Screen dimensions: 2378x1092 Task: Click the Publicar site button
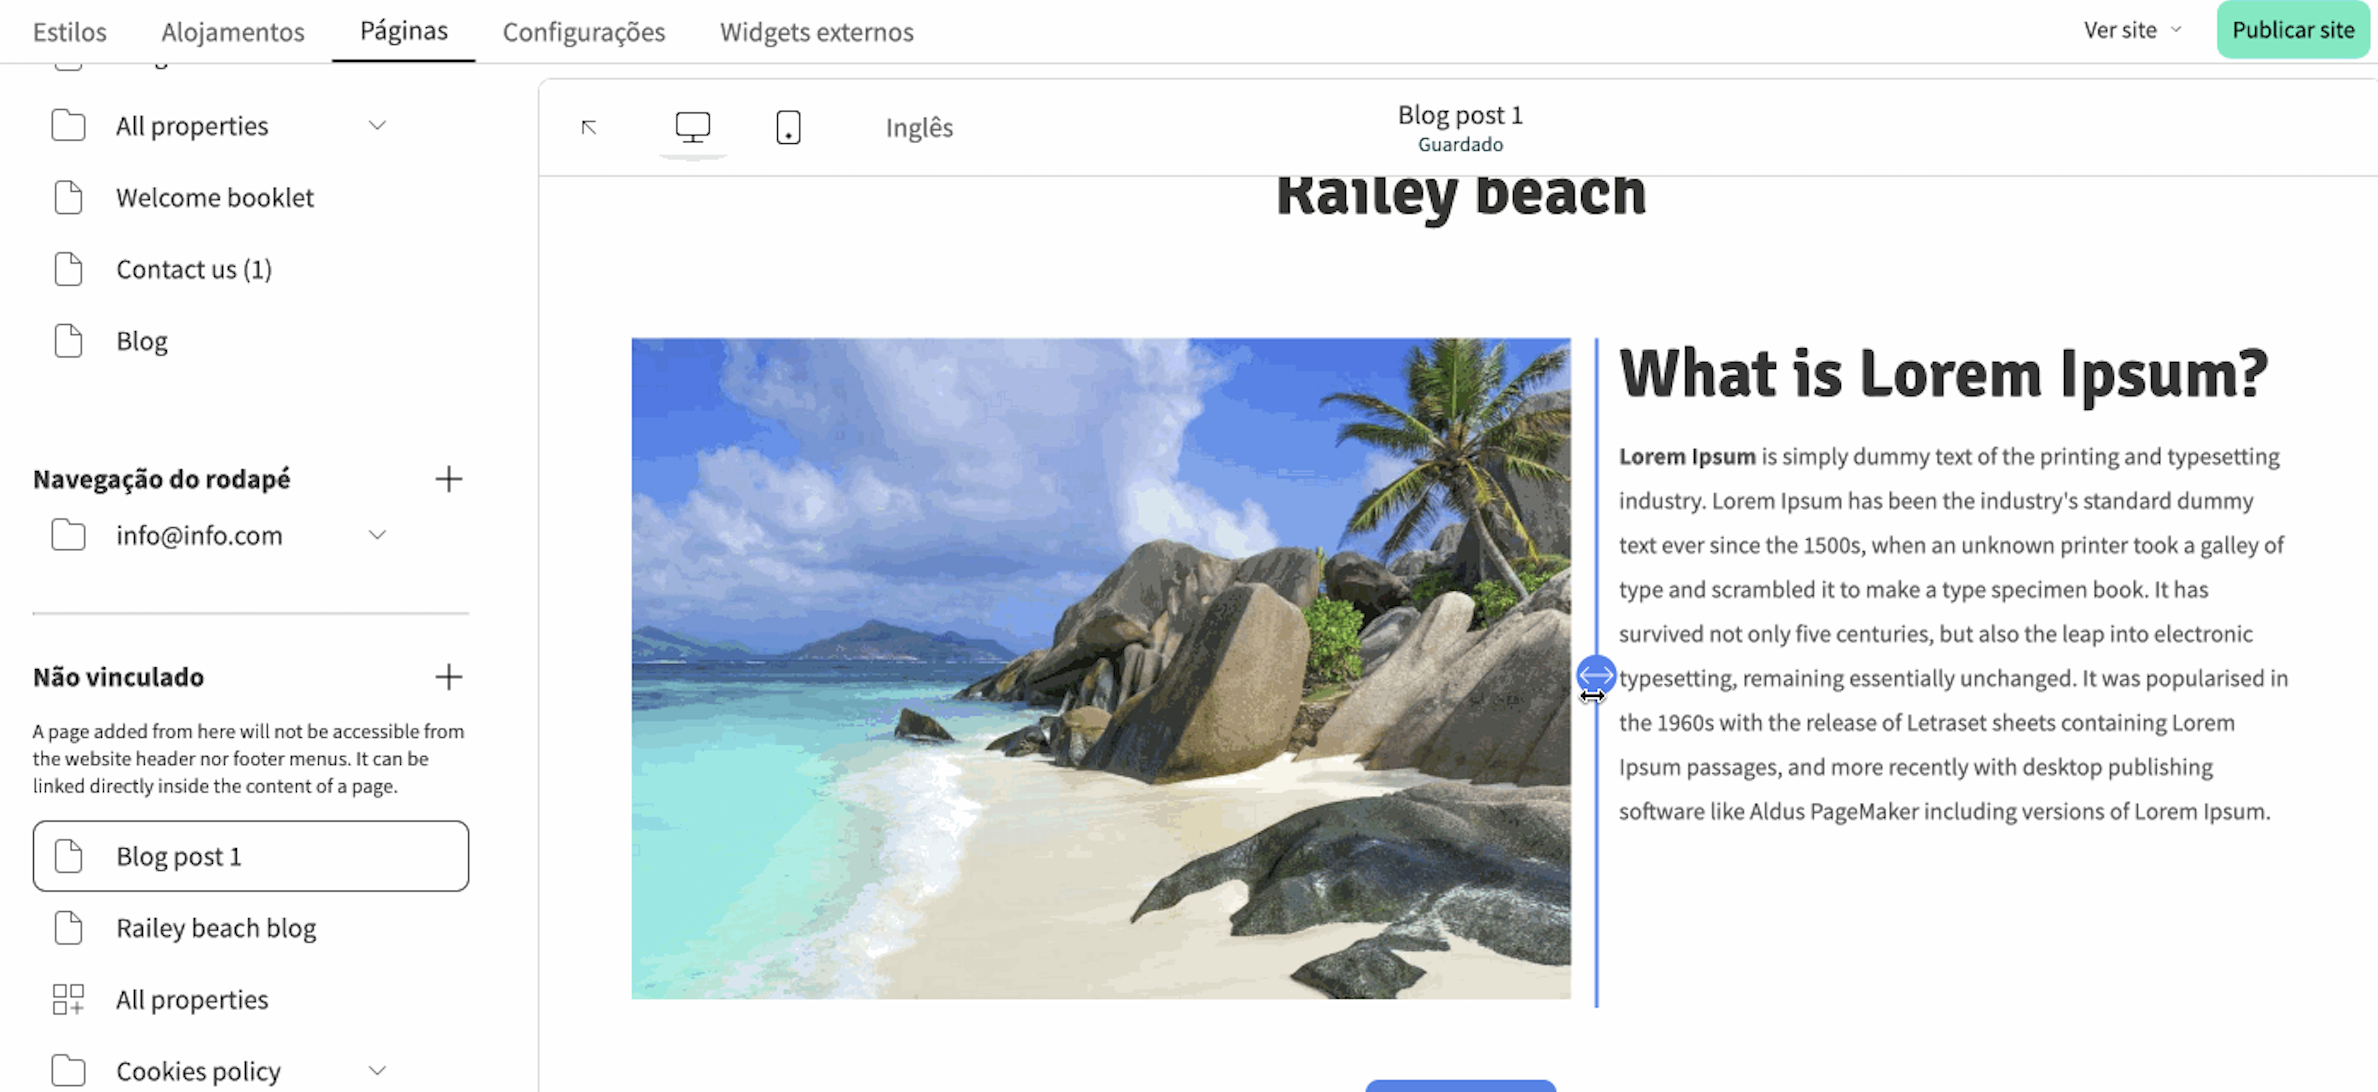[x=2292, y=30]
